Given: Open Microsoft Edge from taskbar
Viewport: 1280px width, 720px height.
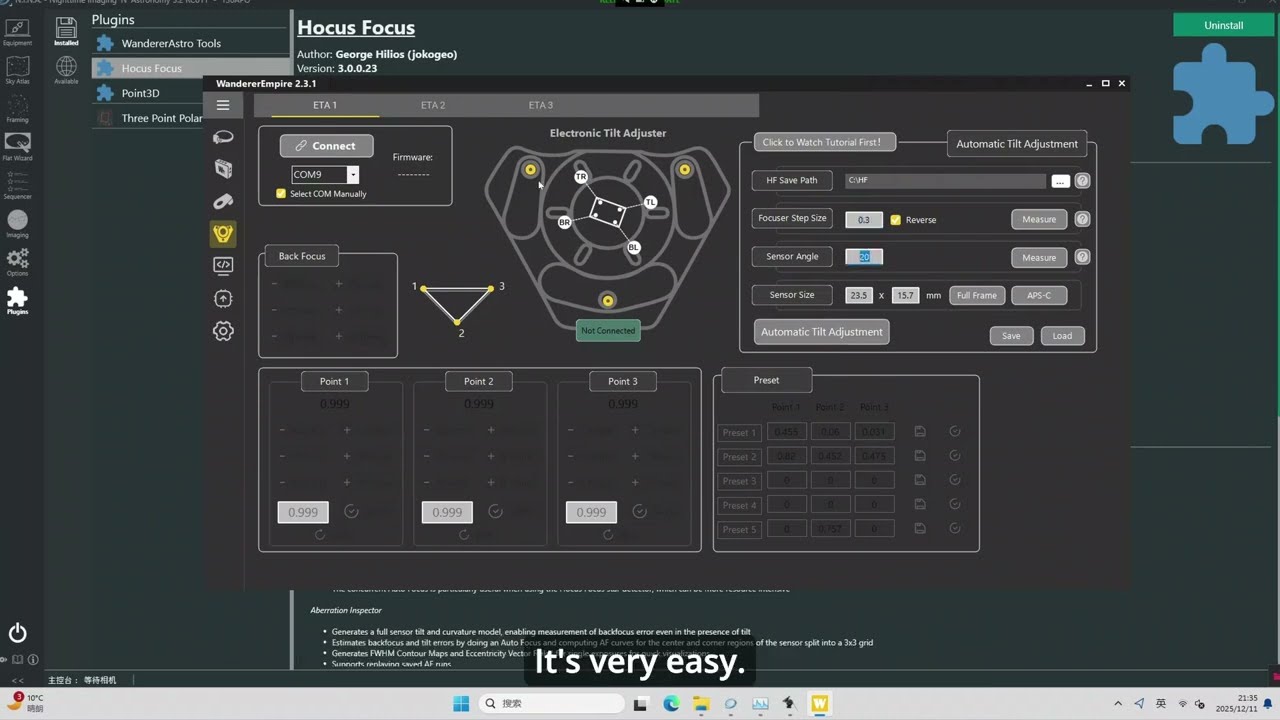Looking at the screenshot, I should tap(671, 703).
